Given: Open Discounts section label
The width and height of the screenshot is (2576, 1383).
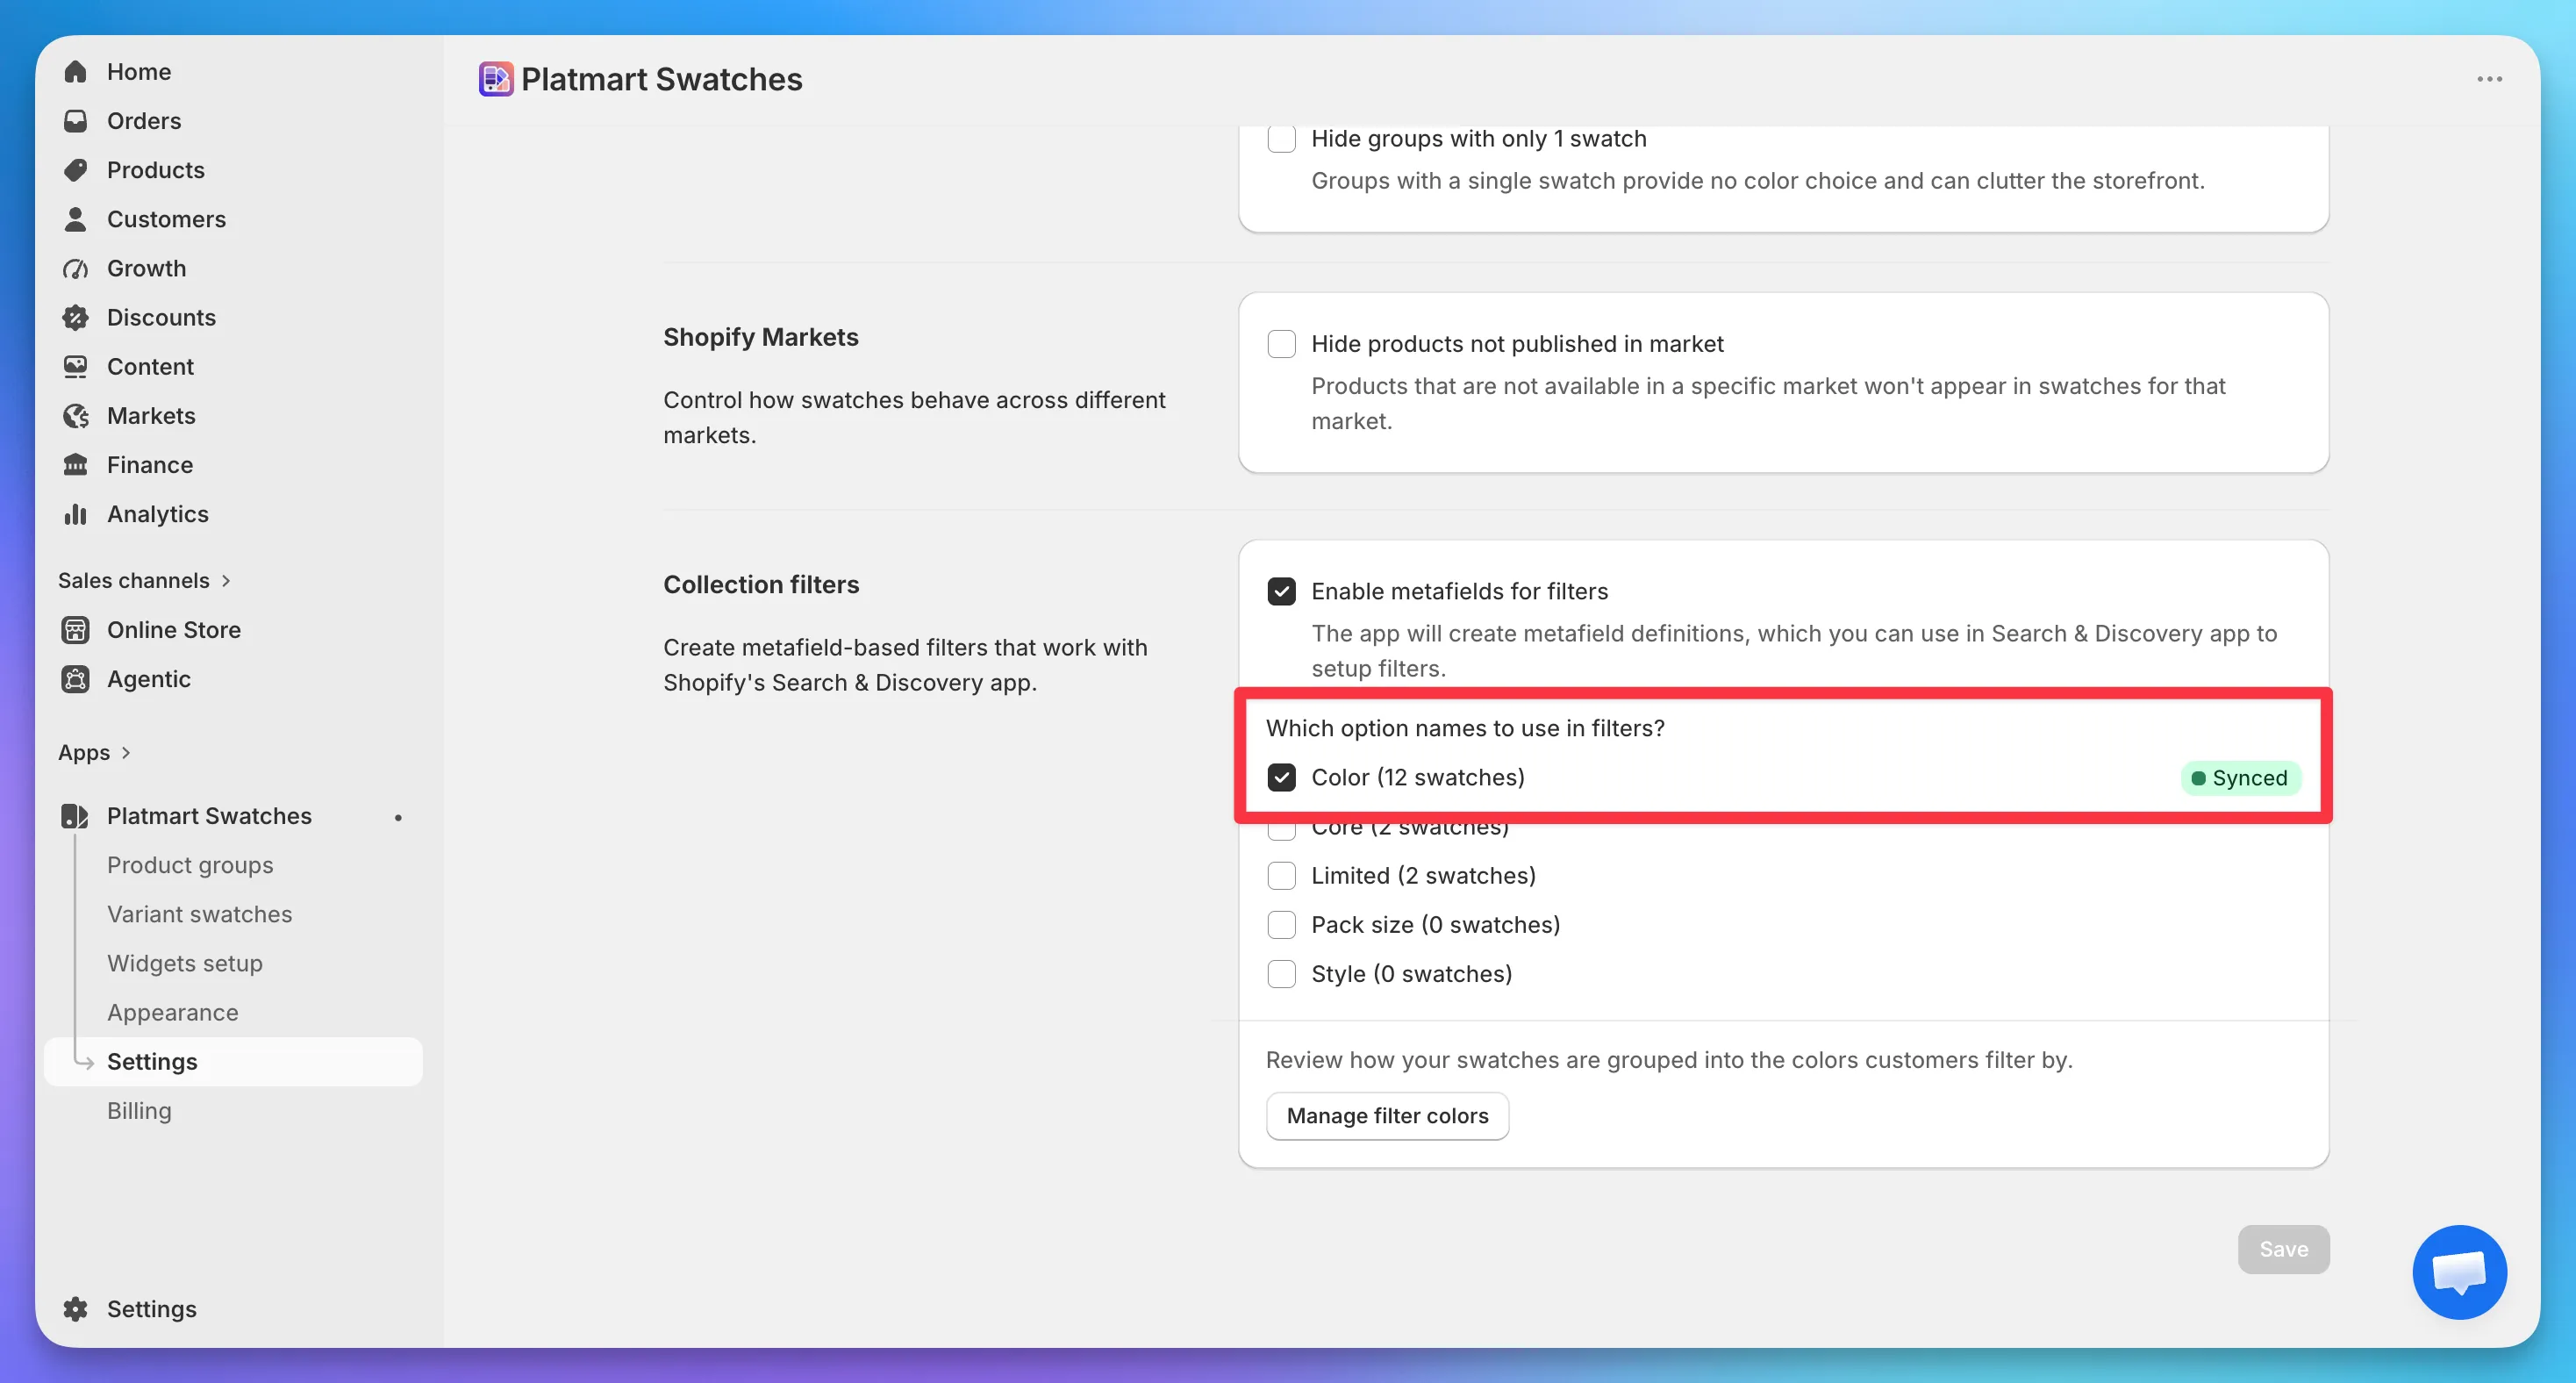Looking at the screenshot, I should pos(161,317).
